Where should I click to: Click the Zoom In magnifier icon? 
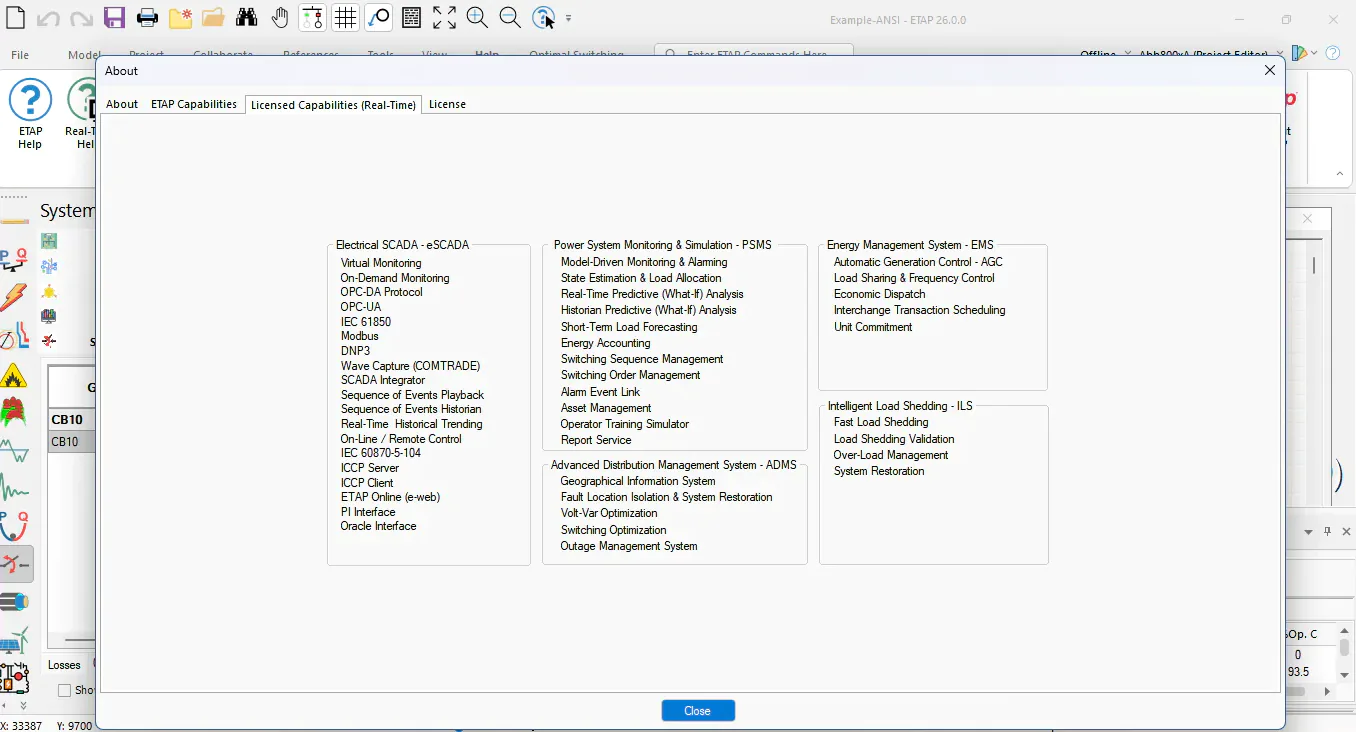tap(477, 18)
